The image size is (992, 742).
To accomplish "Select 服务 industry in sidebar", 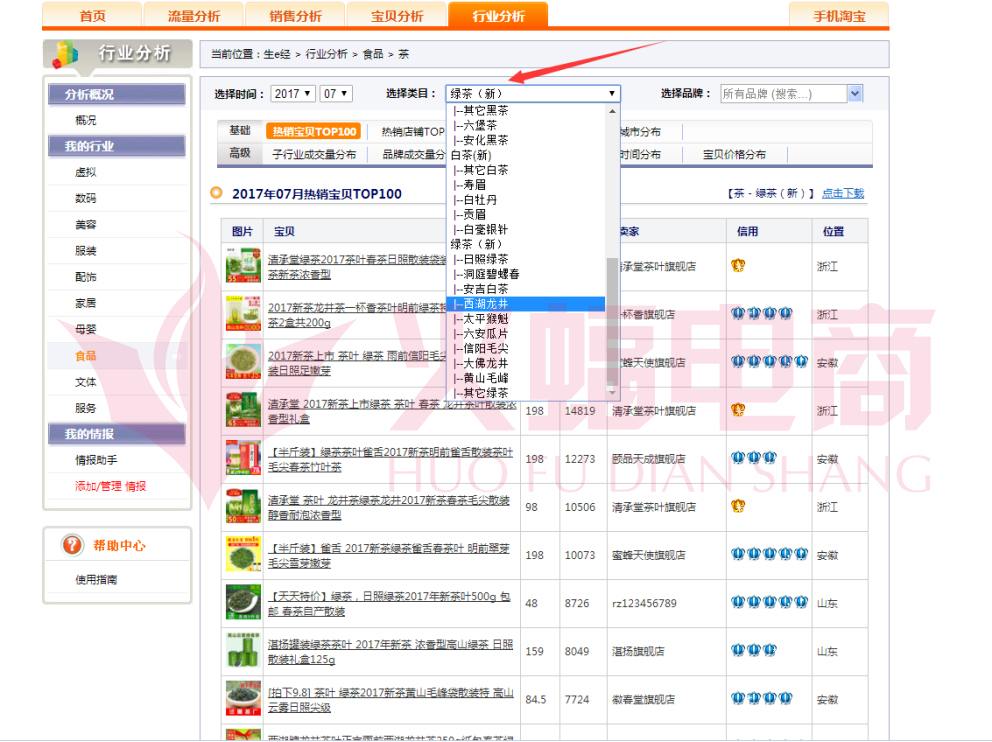I will [x=86, y=408].
